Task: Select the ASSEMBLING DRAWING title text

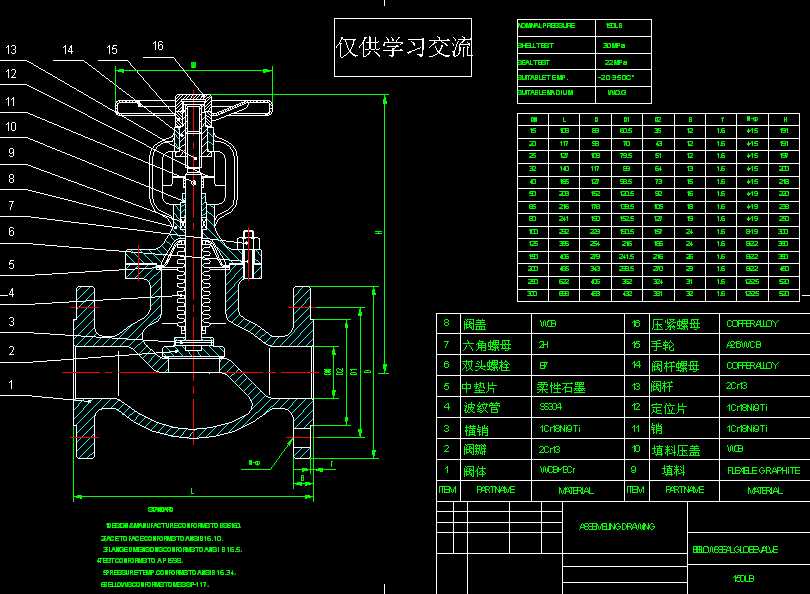Action: click(615, 526)
